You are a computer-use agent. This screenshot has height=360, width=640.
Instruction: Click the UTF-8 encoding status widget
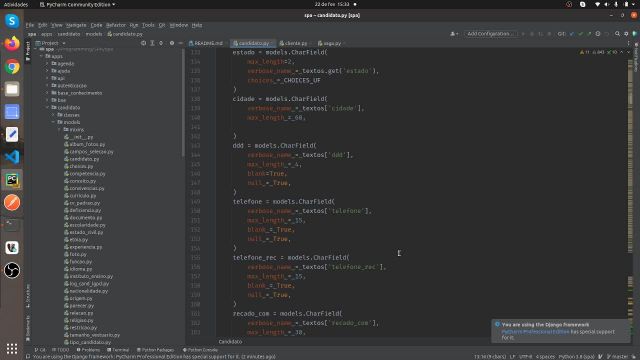[525, 357]
